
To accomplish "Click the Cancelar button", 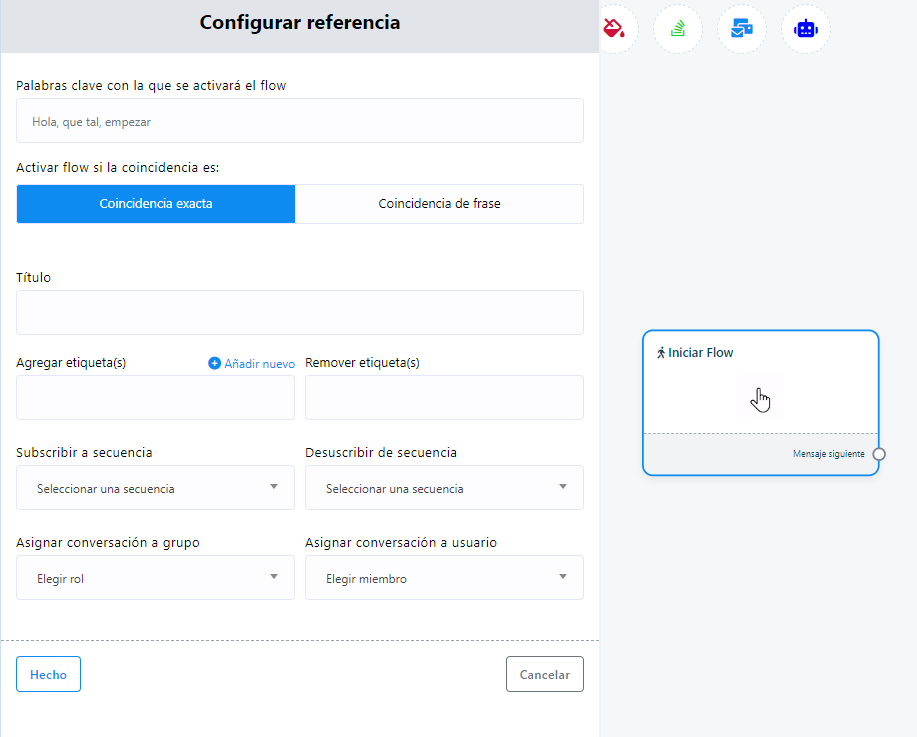I will click(x=544, y=674).
